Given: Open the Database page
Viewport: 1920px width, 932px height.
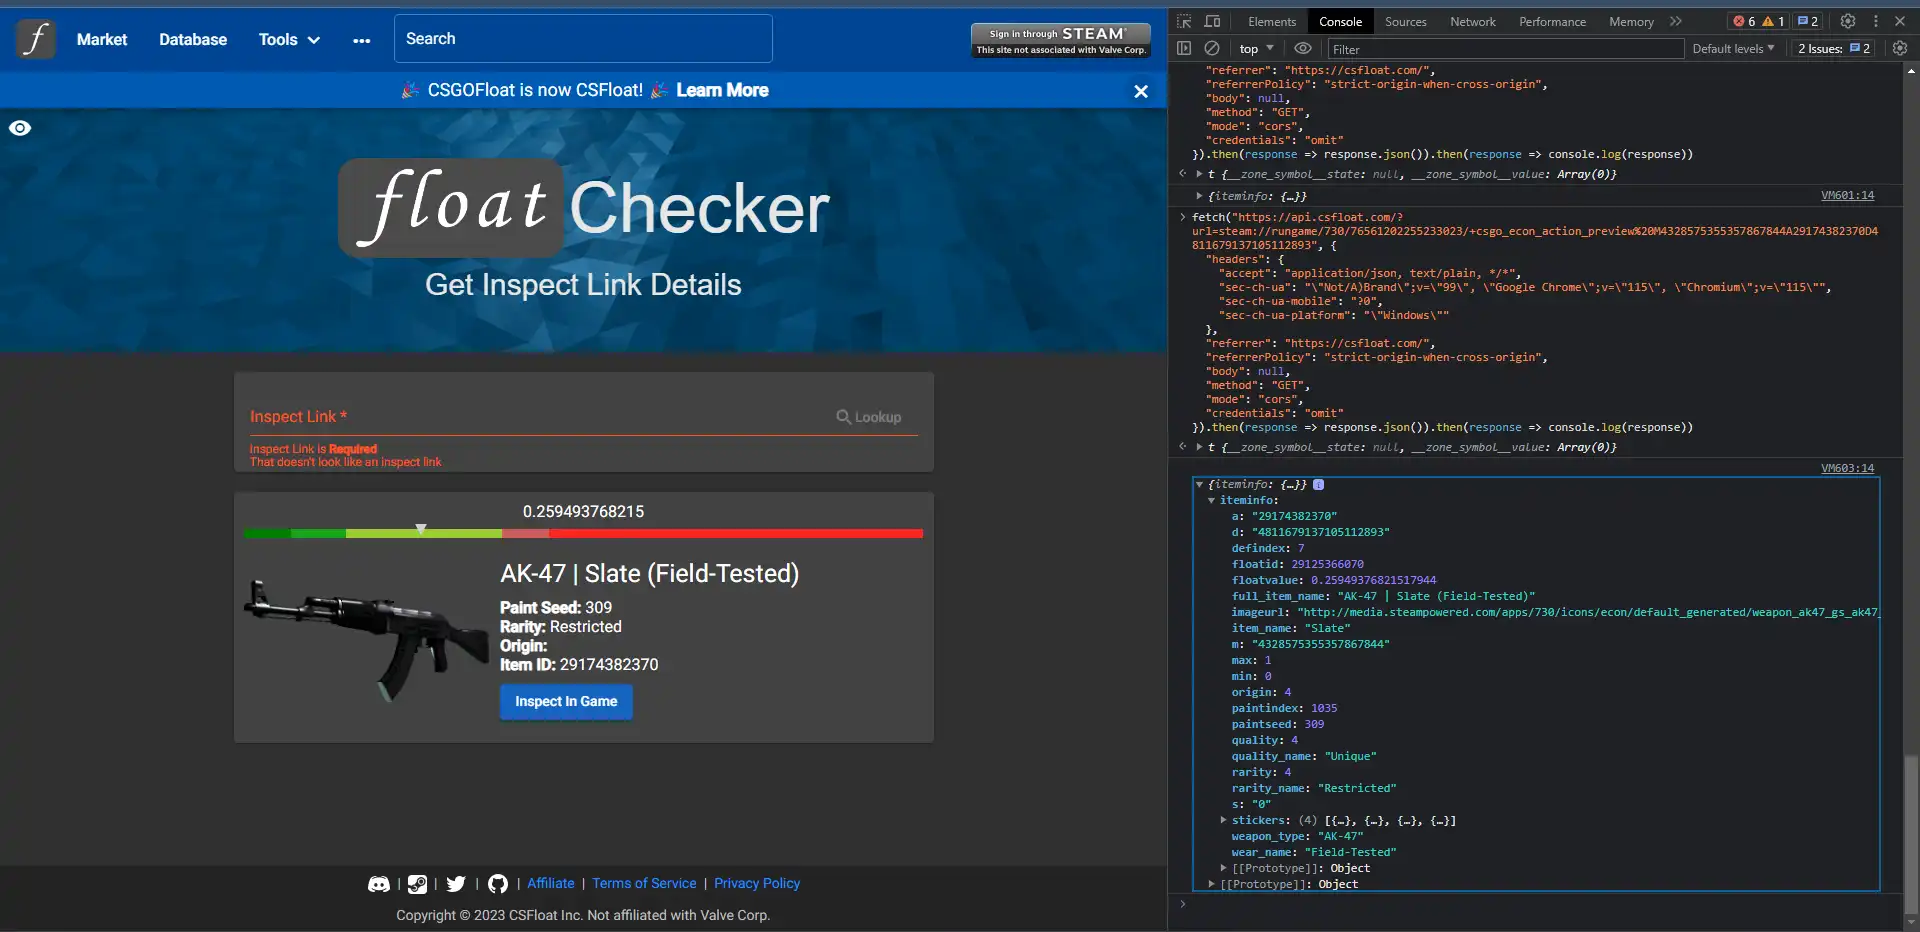Looking at the screenshot, I should click(x=193, y=40).
